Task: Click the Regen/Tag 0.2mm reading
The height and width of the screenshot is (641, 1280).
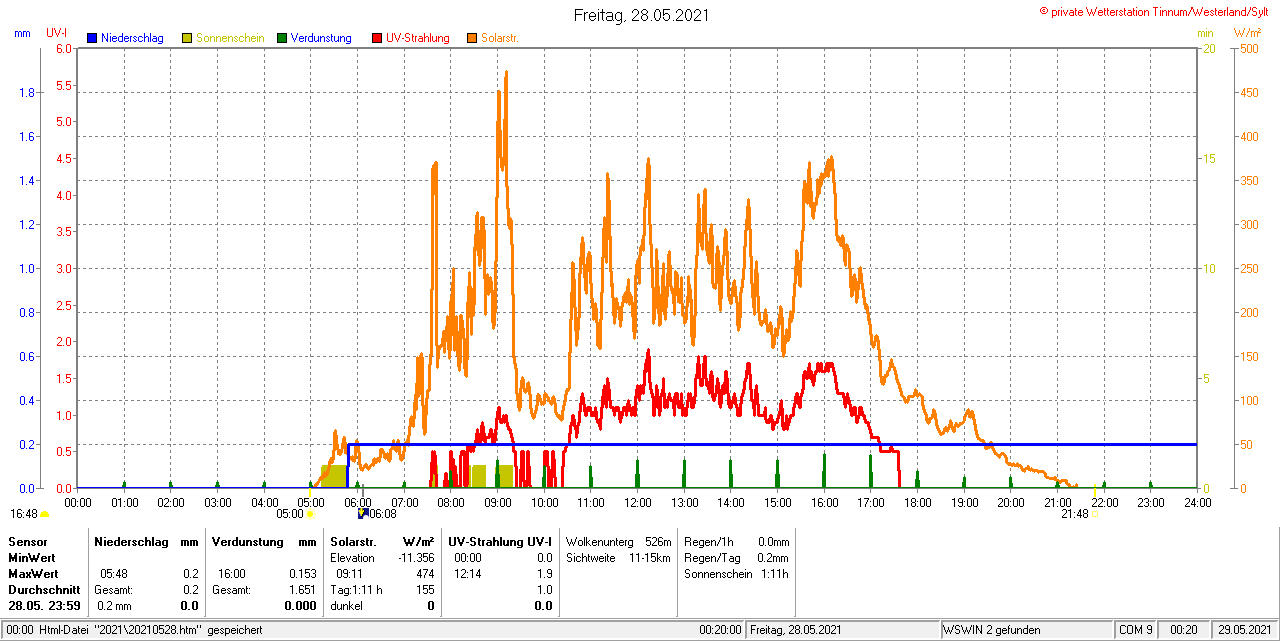Action: coord(737,557)
